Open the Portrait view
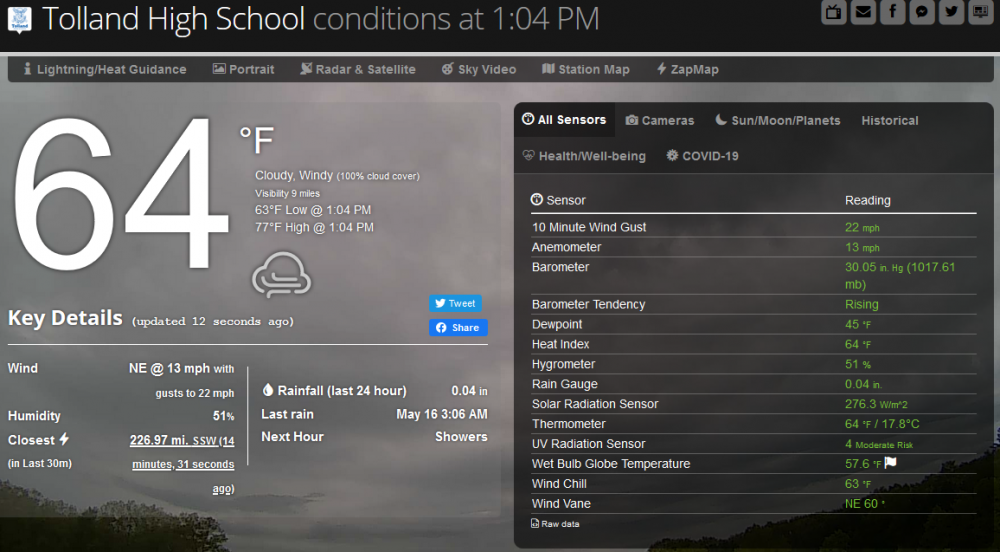1000x552 pixels. pos(244,69)
